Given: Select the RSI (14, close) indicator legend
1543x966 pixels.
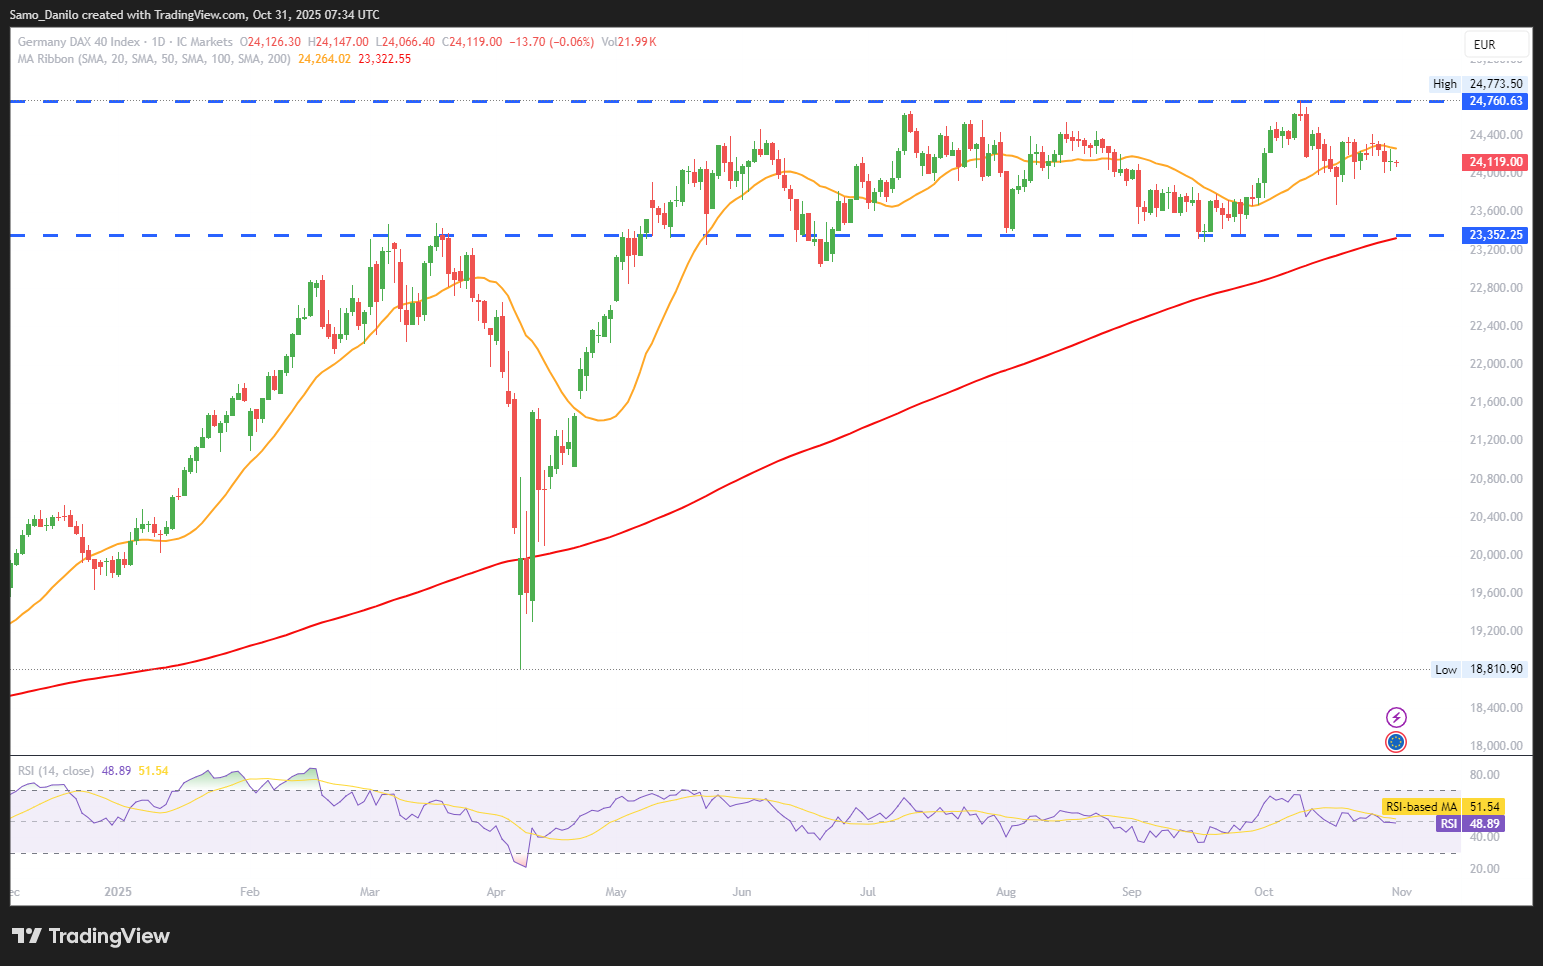Looking at the screenshot, I should pyautogui.click(x=56, y=771).
